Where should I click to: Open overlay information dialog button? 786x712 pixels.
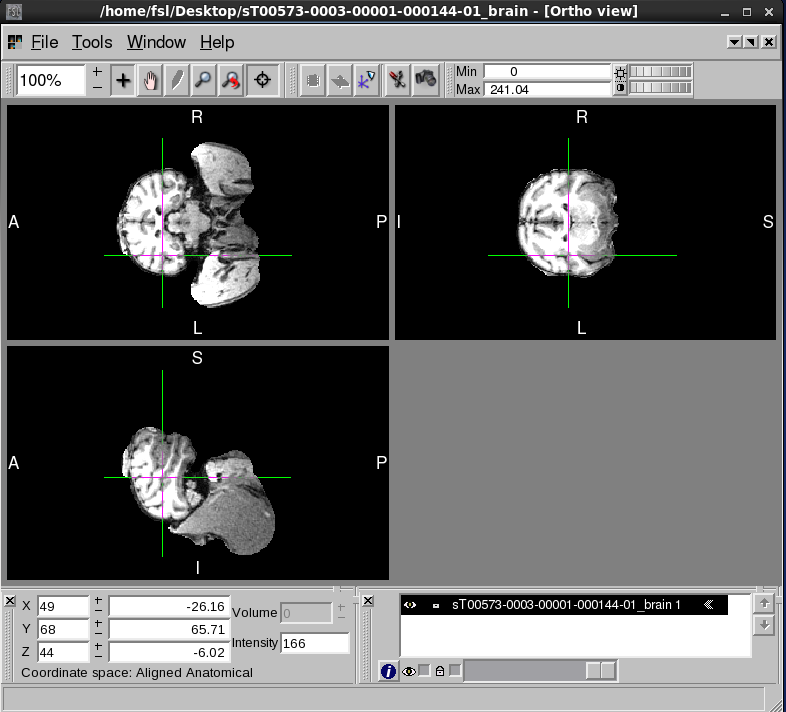[x=388, y=671]
